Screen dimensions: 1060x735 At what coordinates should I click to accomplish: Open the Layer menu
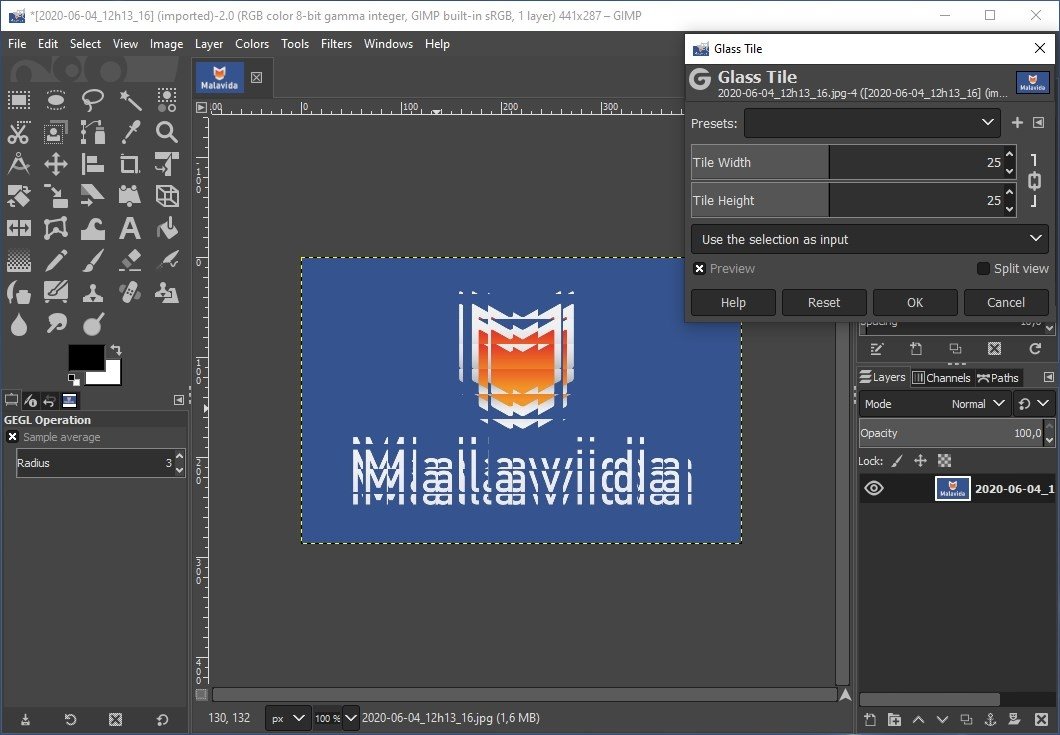(x=209, y=44)
